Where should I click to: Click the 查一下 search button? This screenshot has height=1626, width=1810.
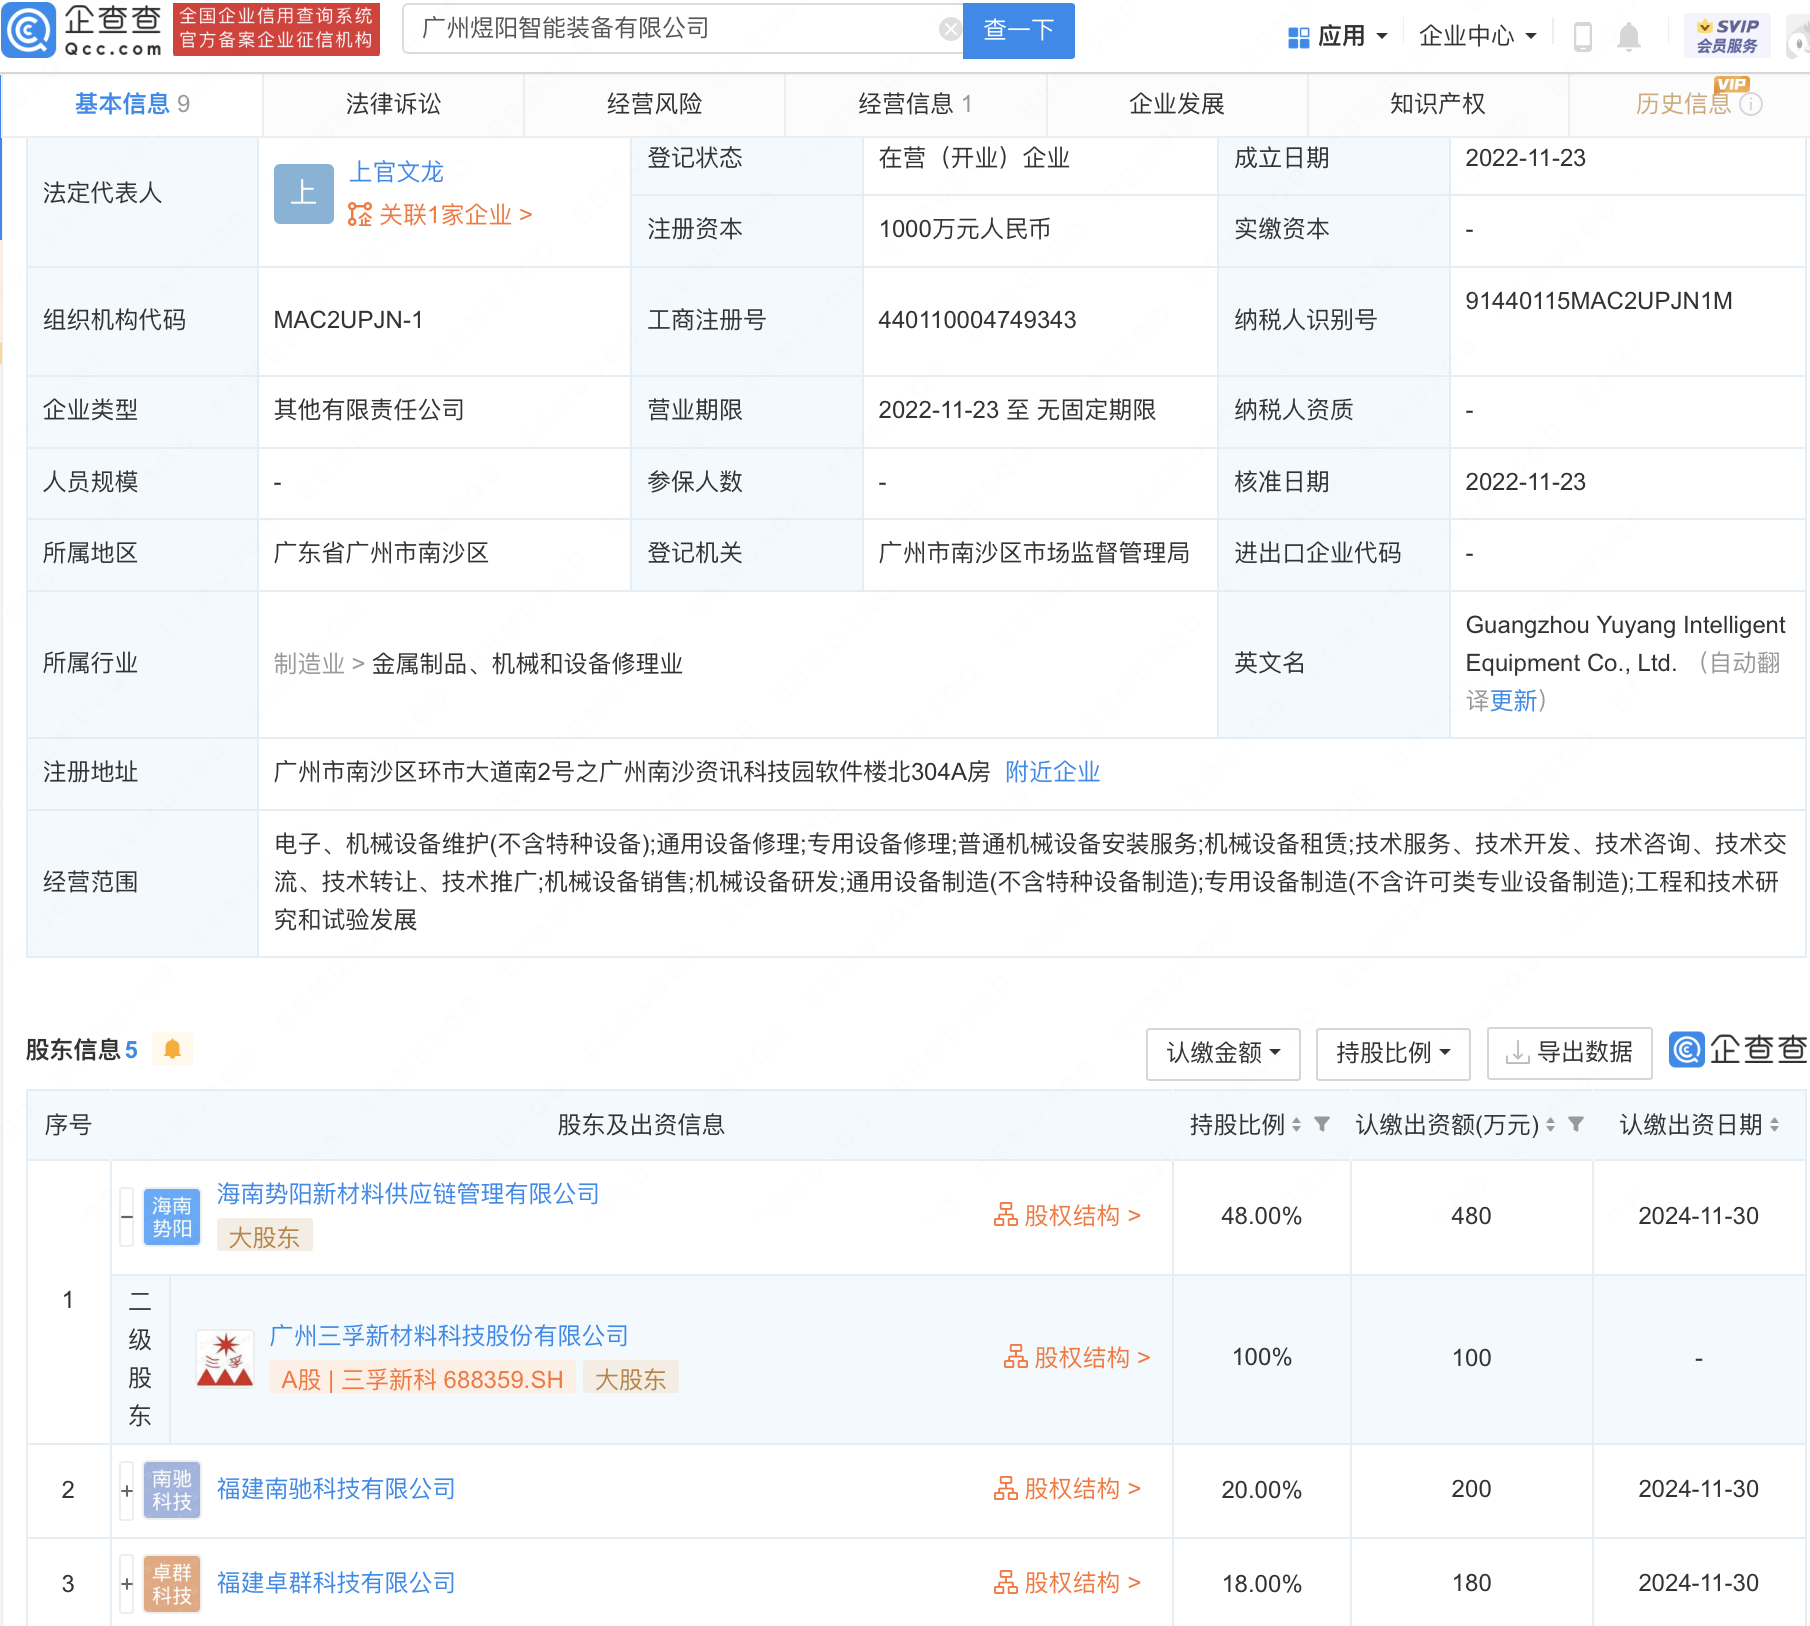(x=1018, y=30)
